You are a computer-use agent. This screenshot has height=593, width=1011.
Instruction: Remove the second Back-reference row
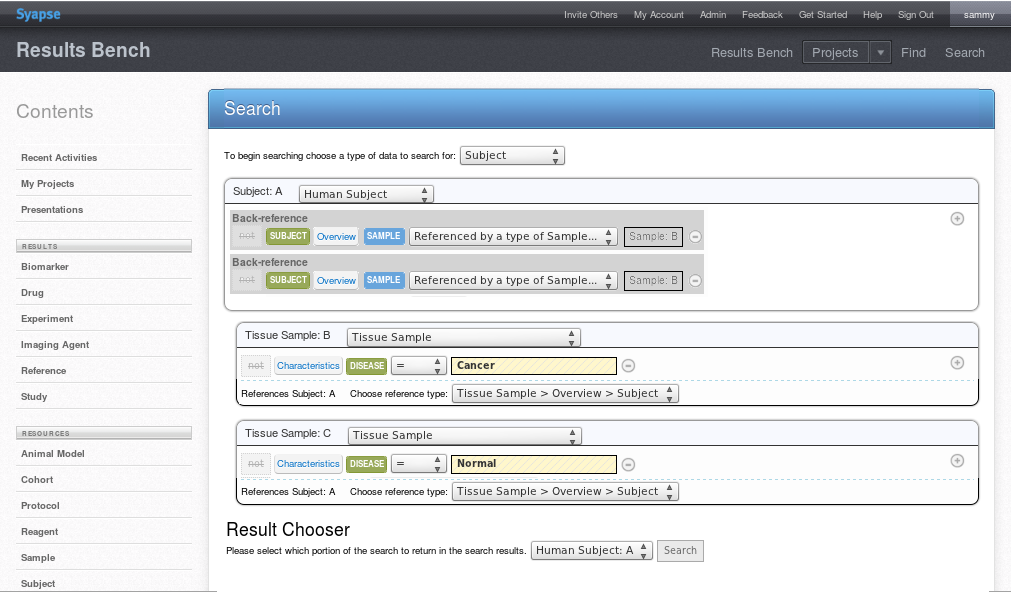pyautogui.click(x=696, y=281)
